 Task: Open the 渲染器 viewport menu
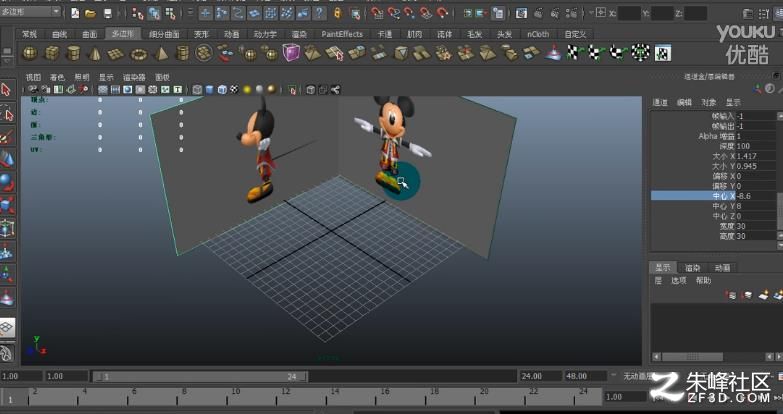[134, 77]
